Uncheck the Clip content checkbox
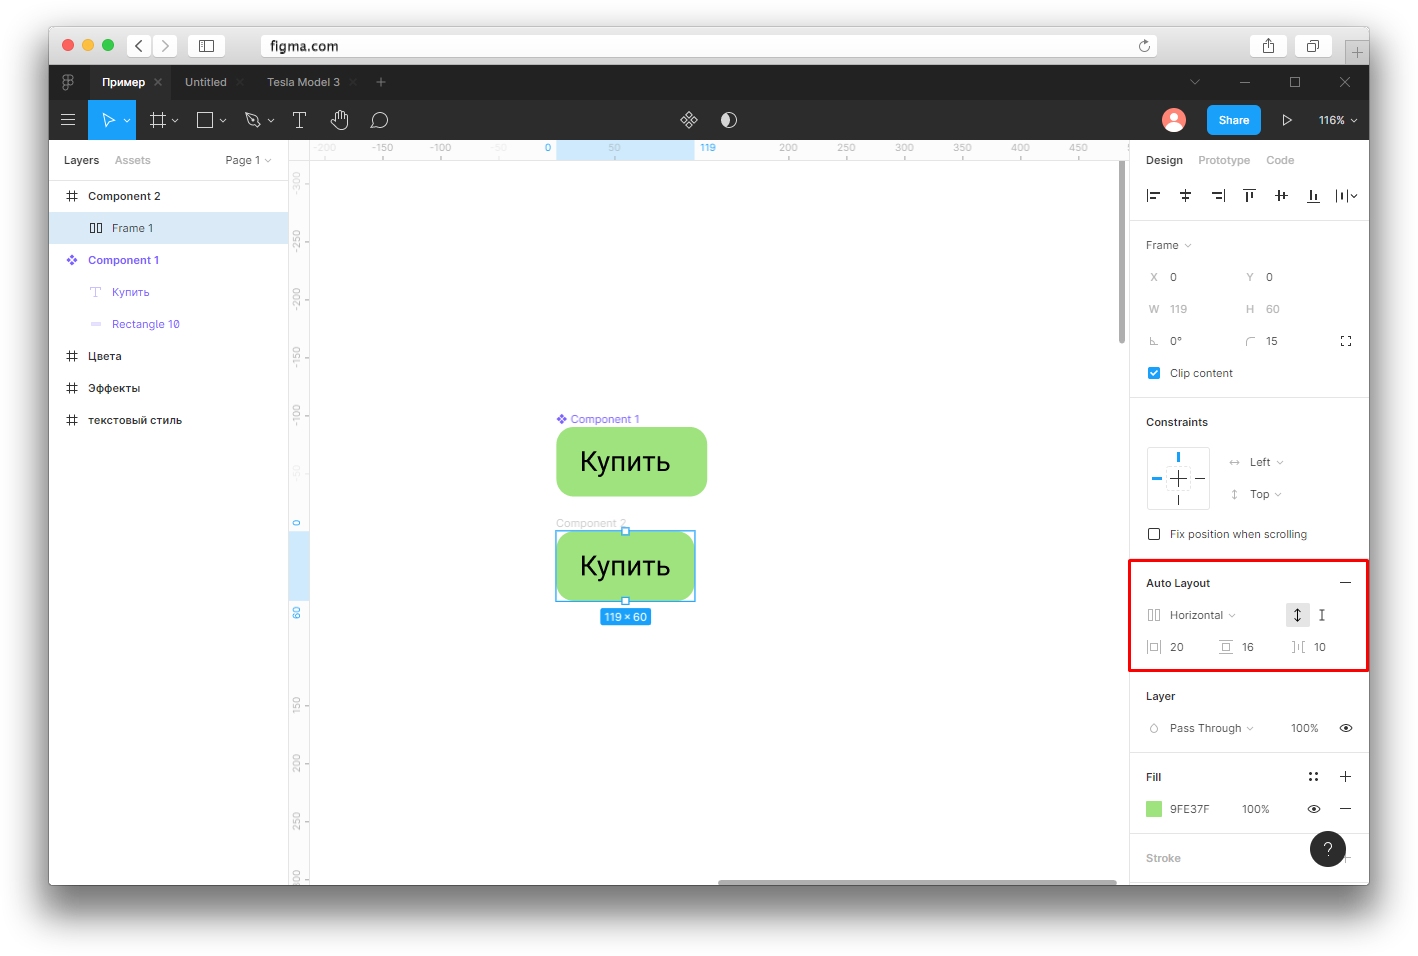The width and height of the screenshot is (1418, 956). (x=1154, y=373)
